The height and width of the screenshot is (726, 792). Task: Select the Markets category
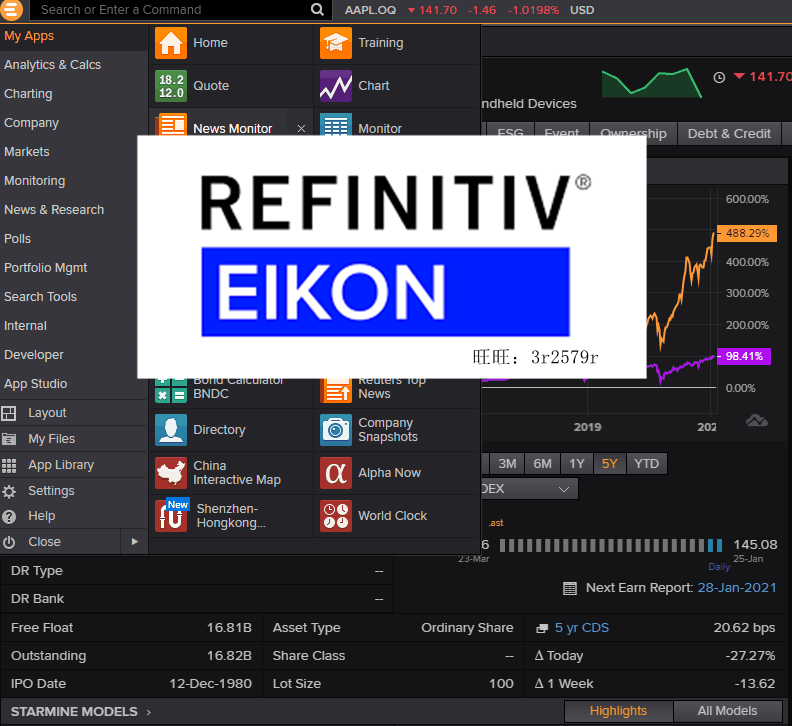[27, 152]
